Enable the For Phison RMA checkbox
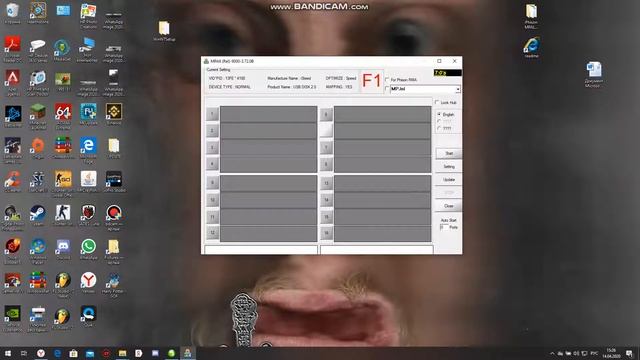Screen dimensions: 640x360 (x=387, y=80)
